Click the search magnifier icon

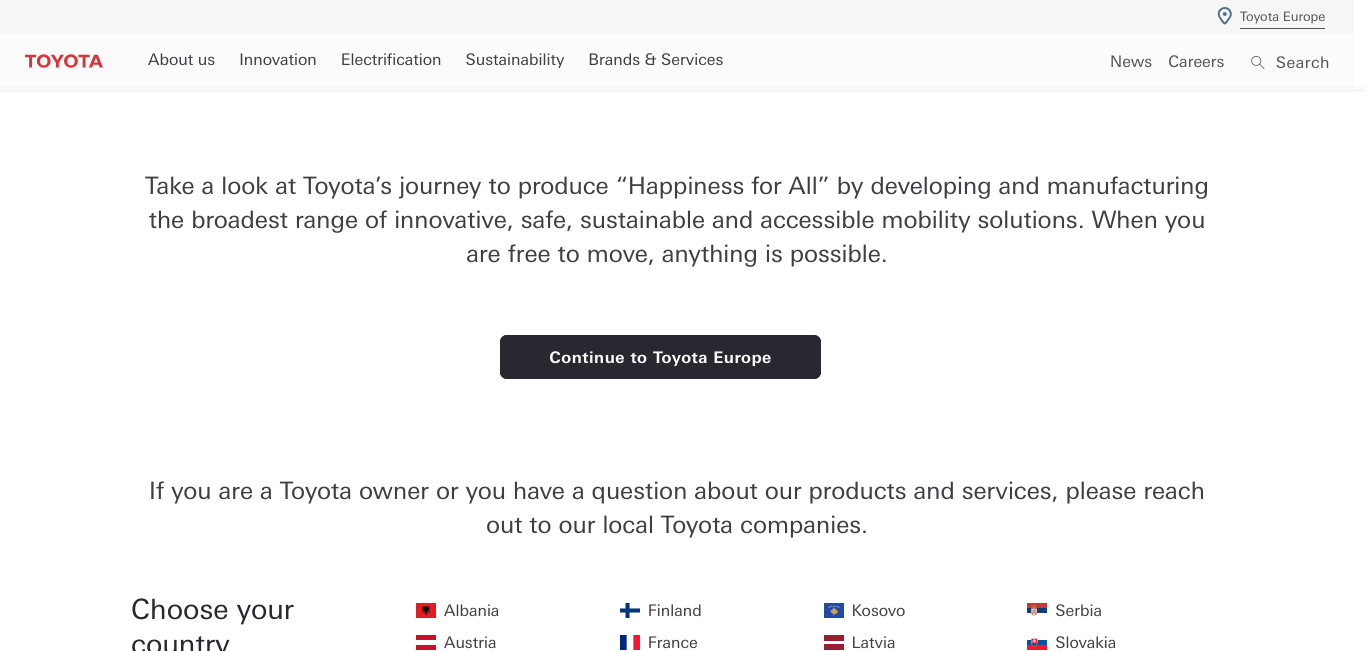(x=1258, y=62)
